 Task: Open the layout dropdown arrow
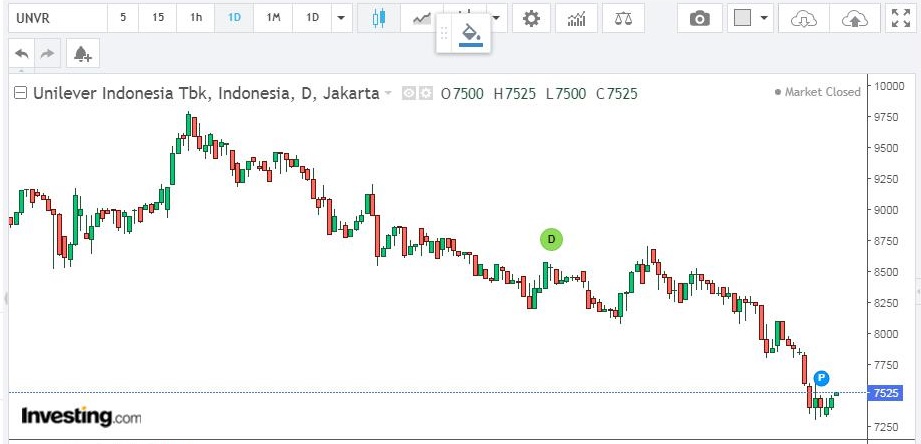click(x=764, y=18)
